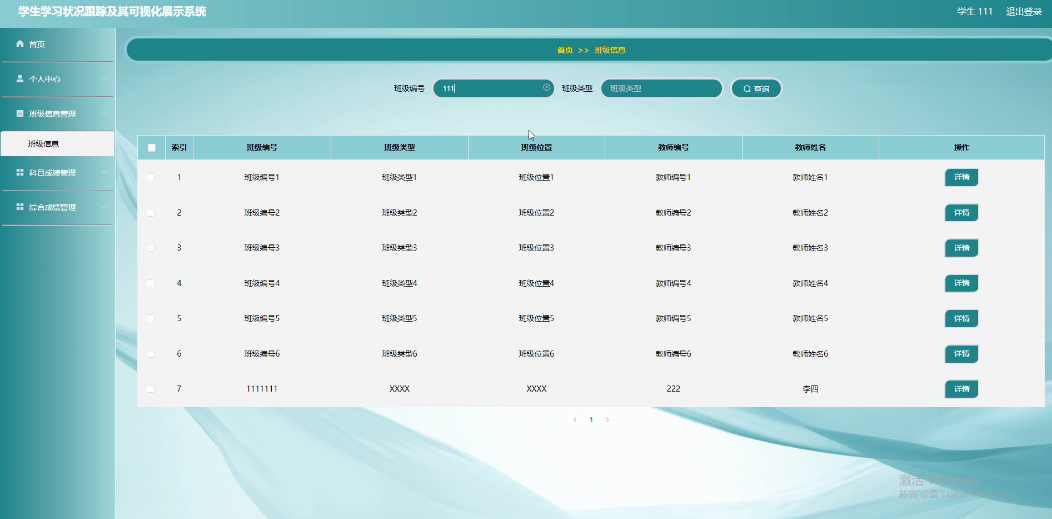Open 详情 for row 班级编号5
1052x519 pixels.
coord(961,319)
